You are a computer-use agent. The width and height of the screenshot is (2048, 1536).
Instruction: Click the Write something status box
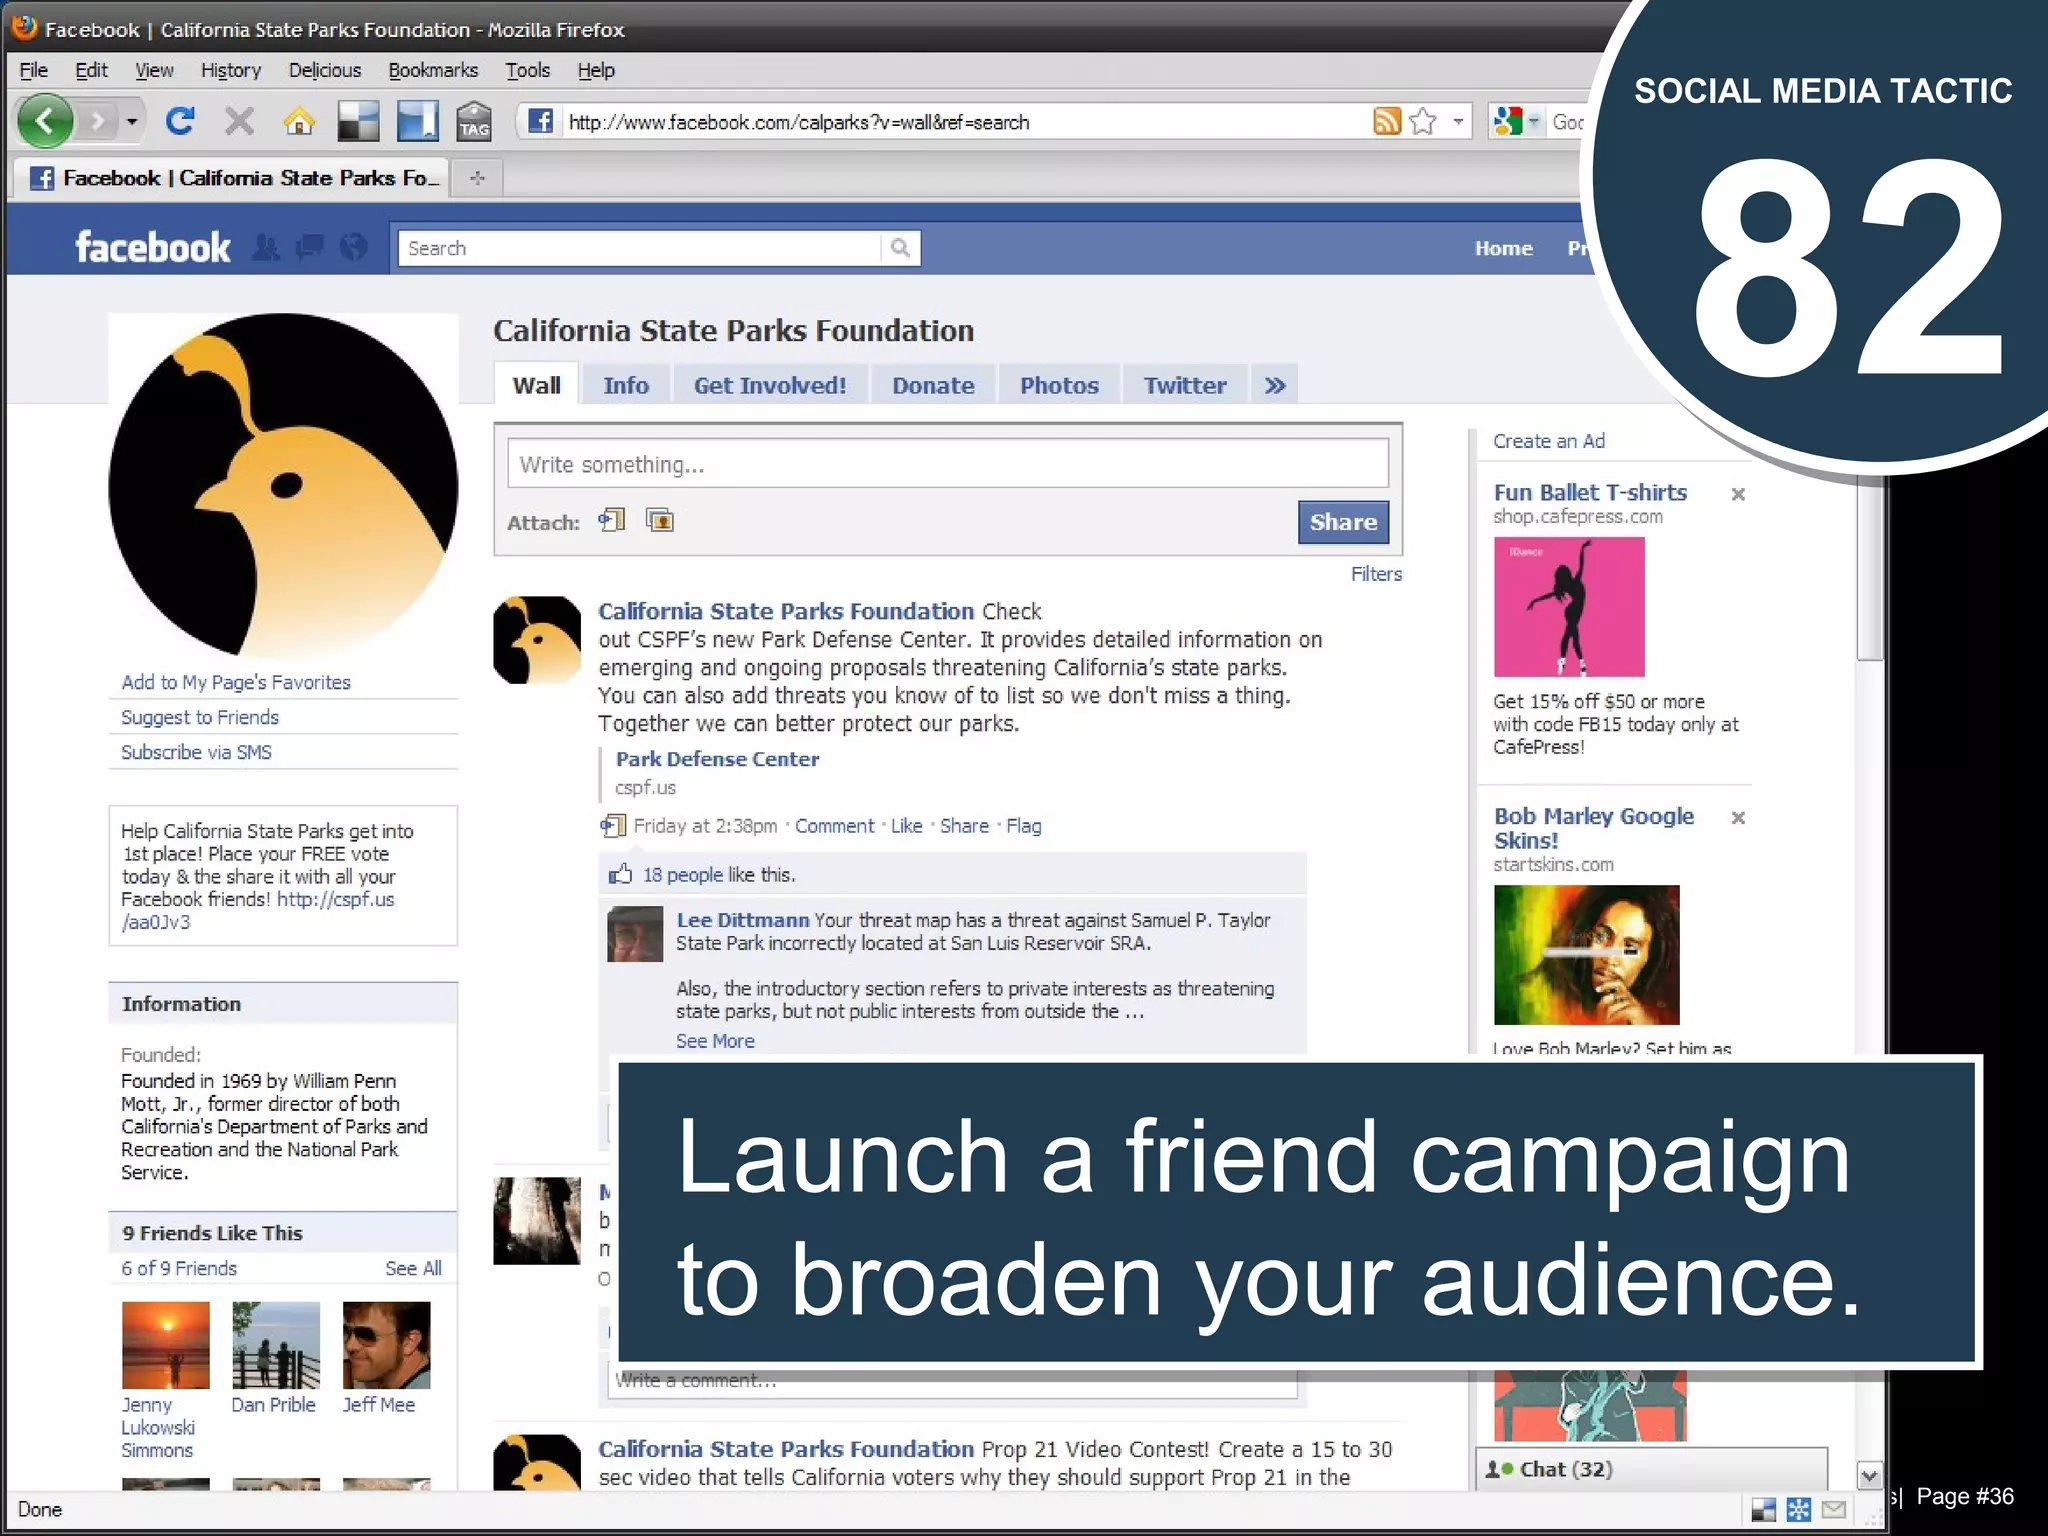coord(947,464)
